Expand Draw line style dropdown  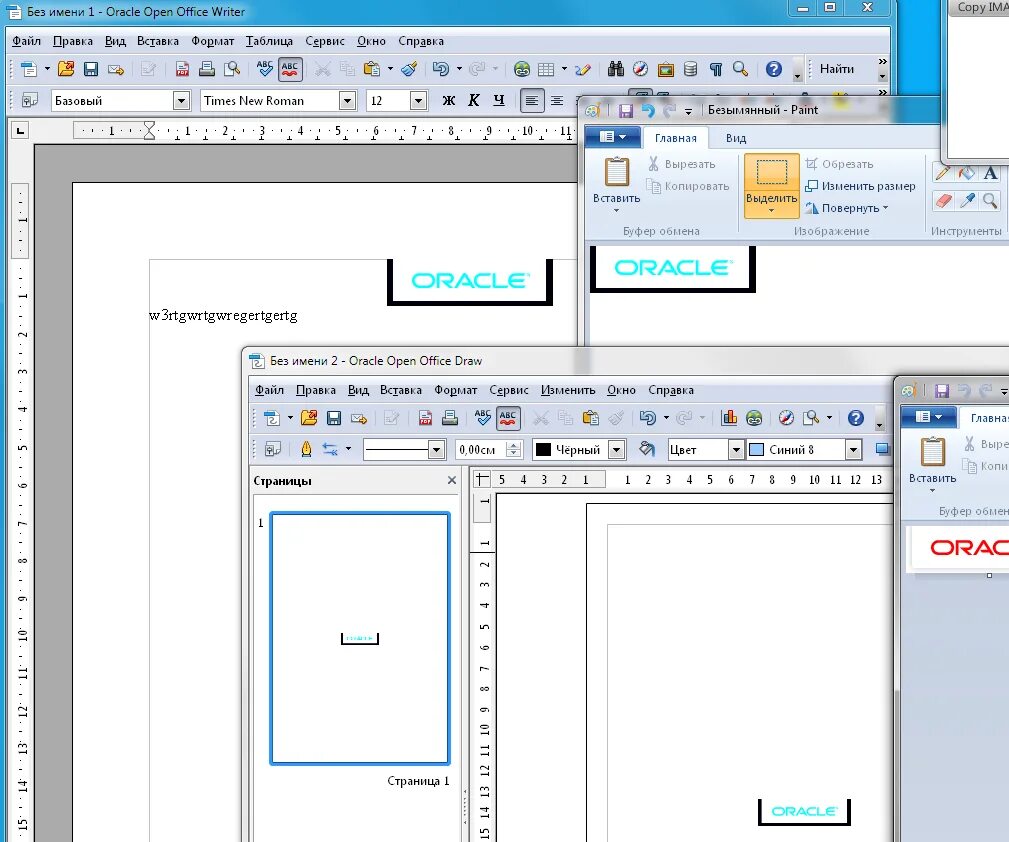(x=436, y=449)
